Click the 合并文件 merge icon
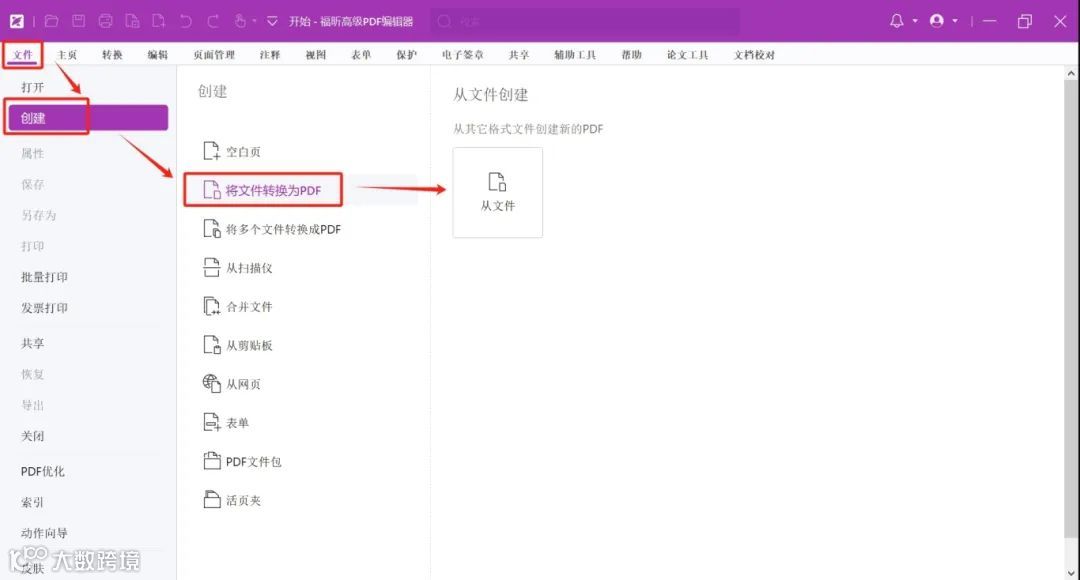Screen dimensions: 1080x580 coord(211,306)
